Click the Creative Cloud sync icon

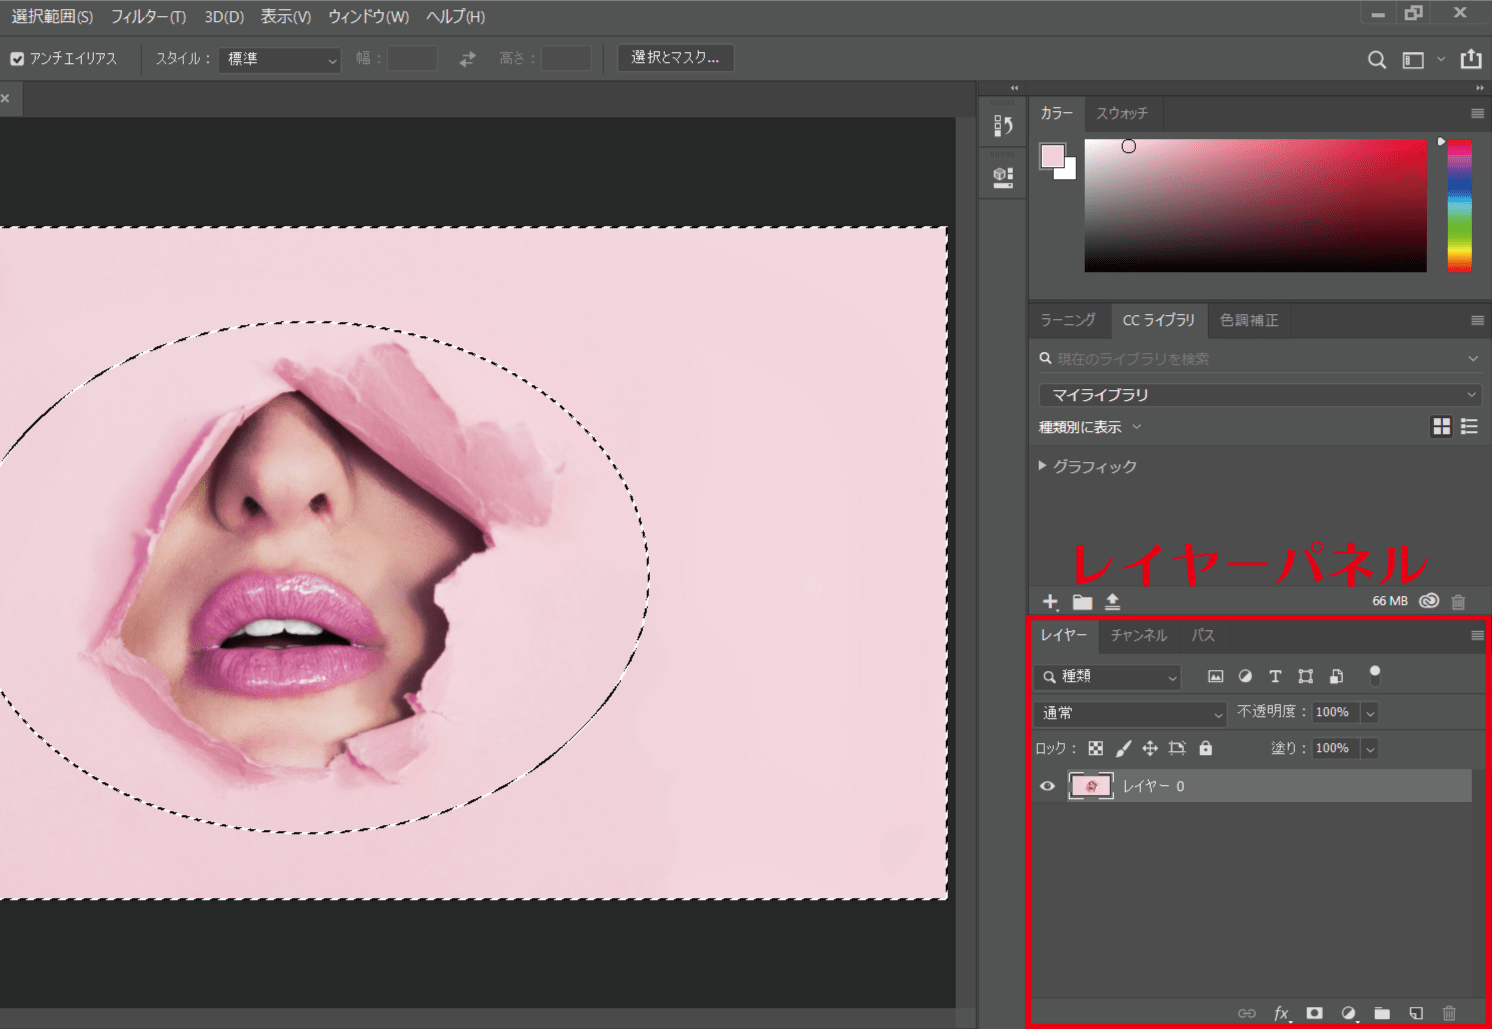(1429, 601)
